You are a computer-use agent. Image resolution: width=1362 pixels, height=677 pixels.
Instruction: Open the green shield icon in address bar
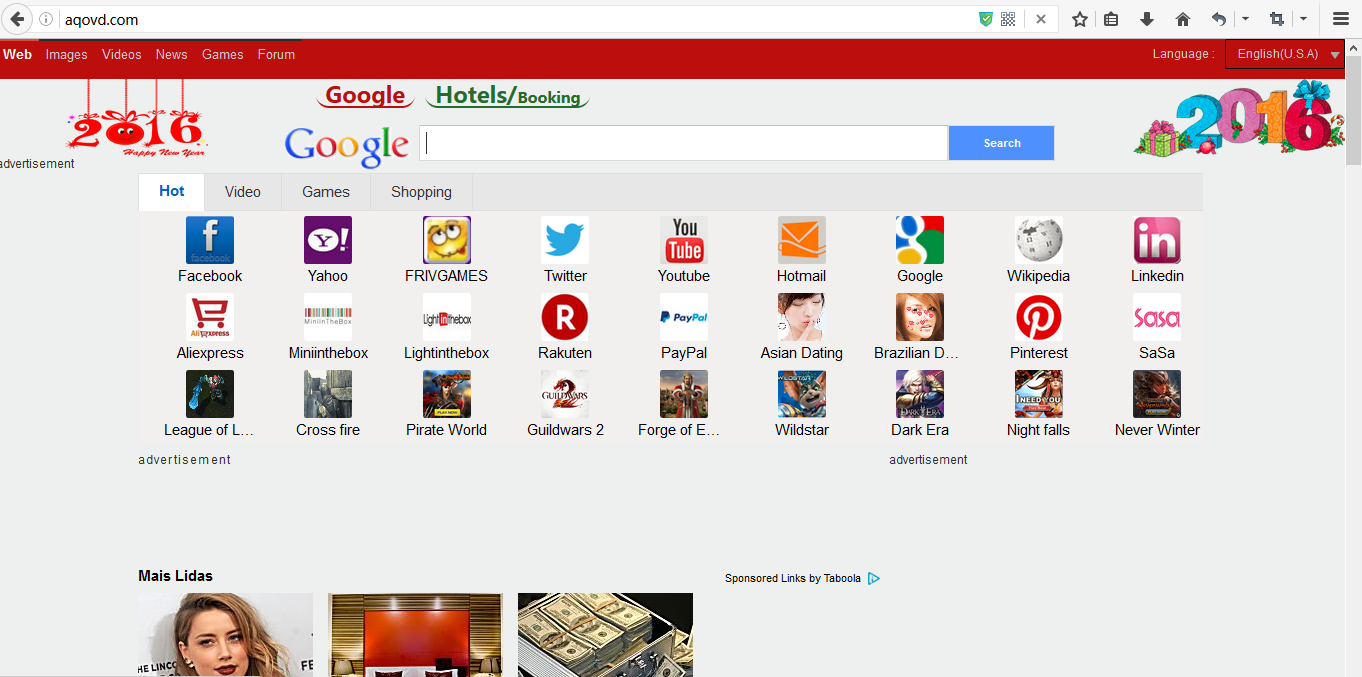point(986,19)
